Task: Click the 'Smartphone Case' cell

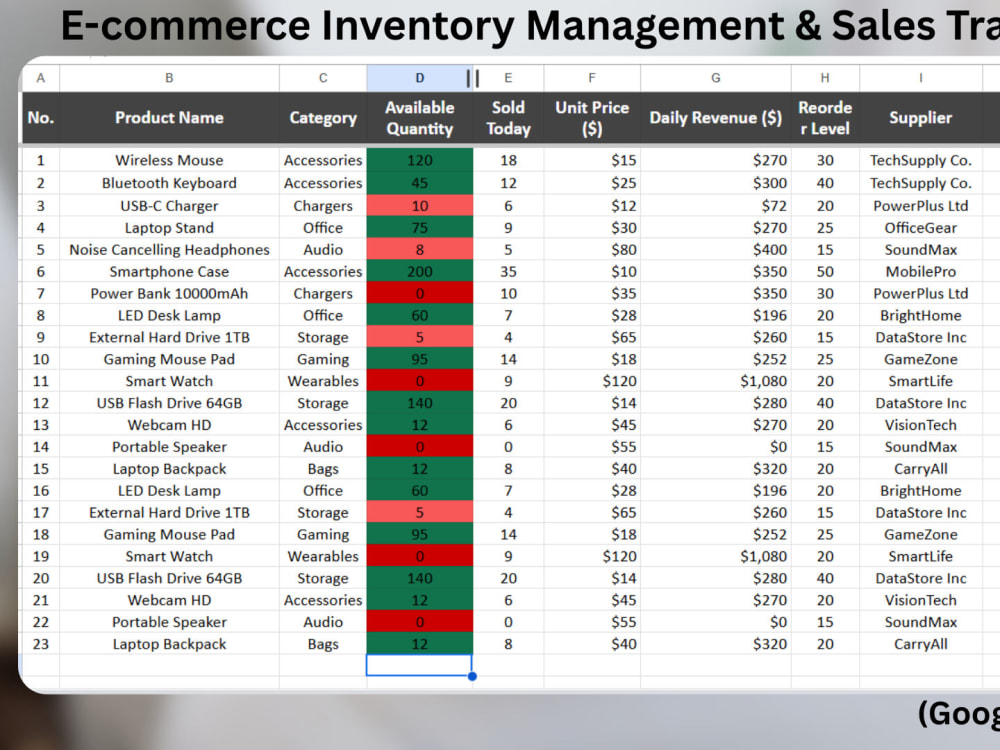Action: point(169,272)
